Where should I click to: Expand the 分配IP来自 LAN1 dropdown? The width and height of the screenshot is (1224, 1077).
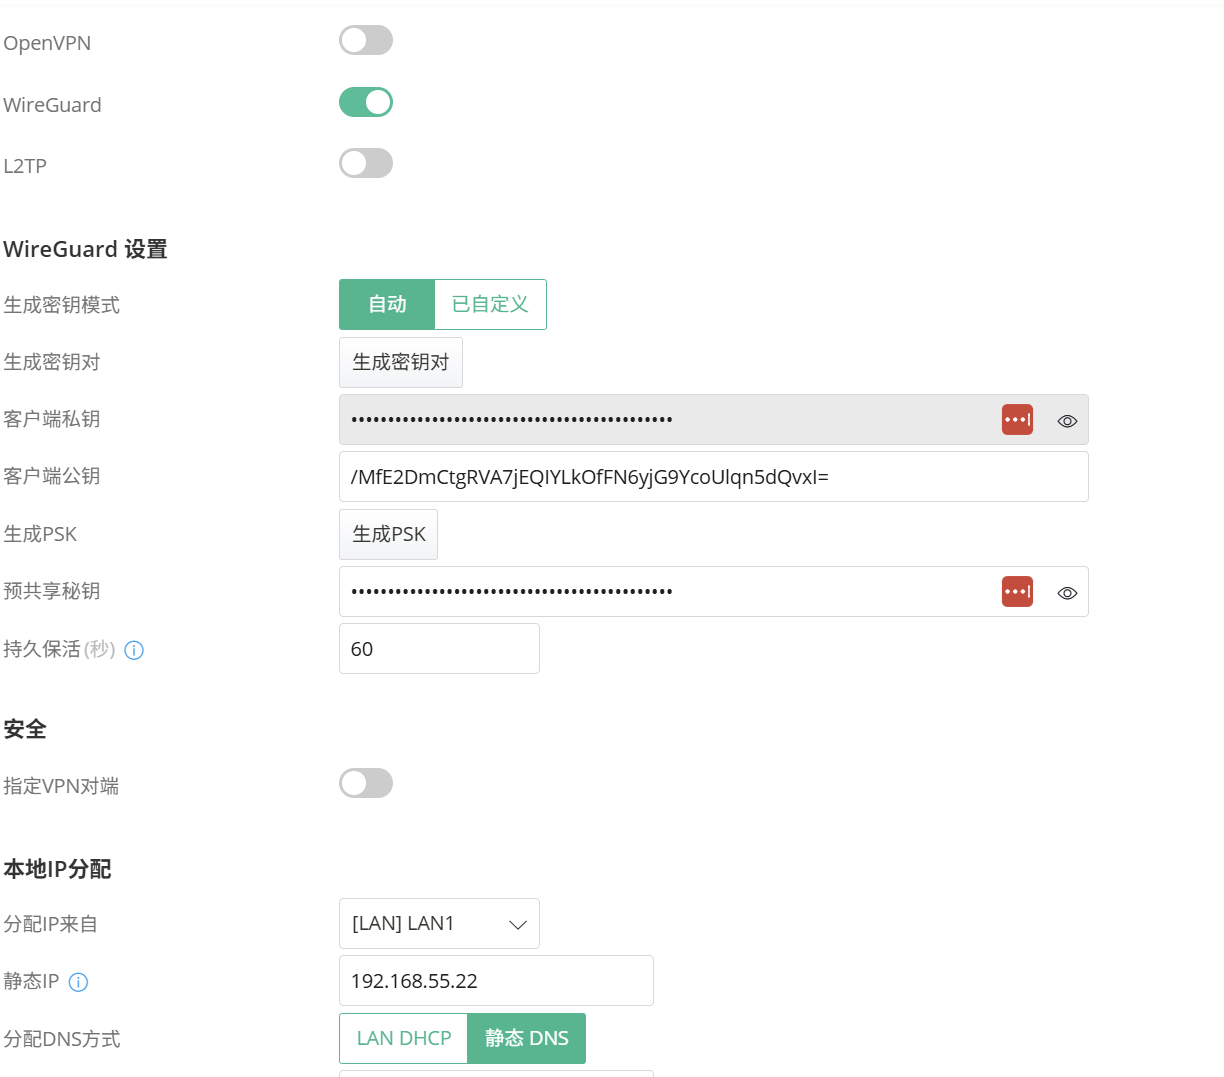tap(439, 923)
